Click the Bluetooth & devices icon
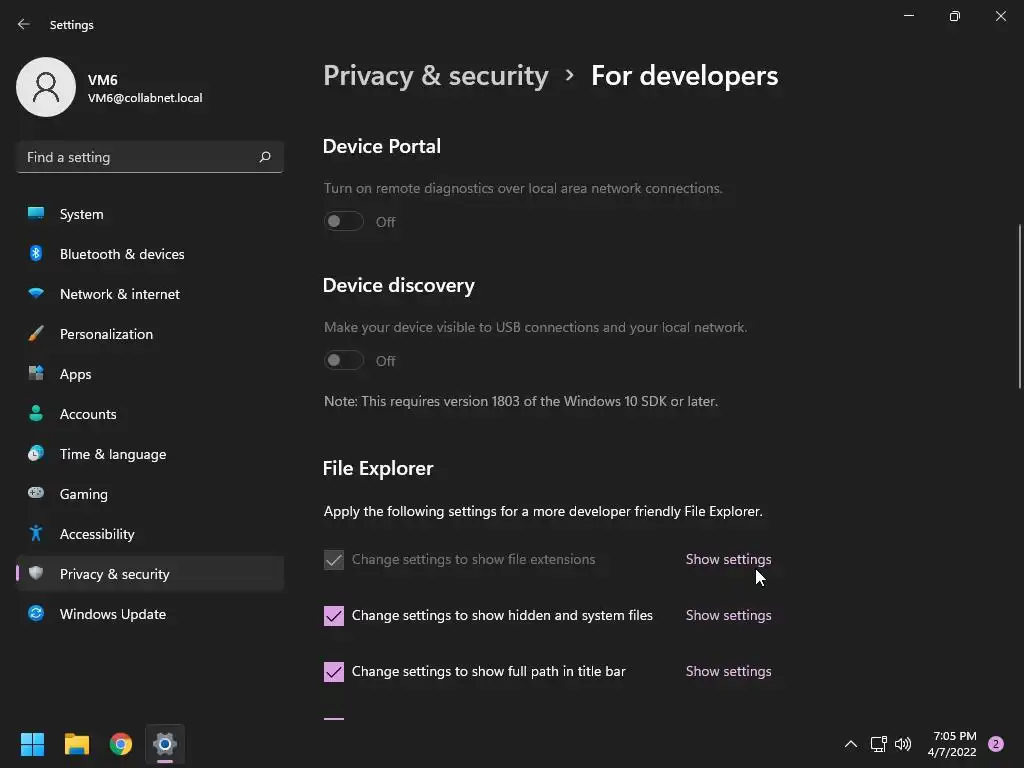The image size is (1024, 768). coord(36,254)
